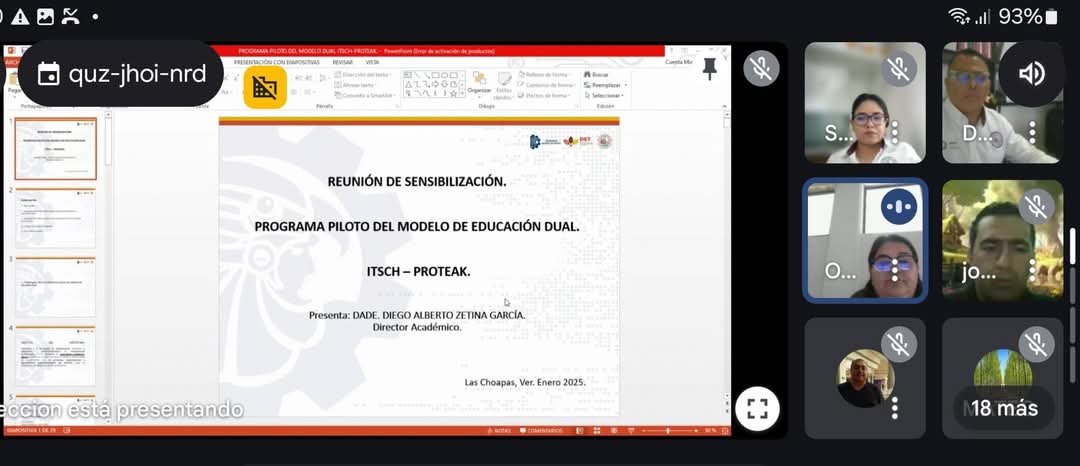The image size is (1080, 466).
Task: Tap the yellow captions-off icon
Action: [x=265, y=88]
